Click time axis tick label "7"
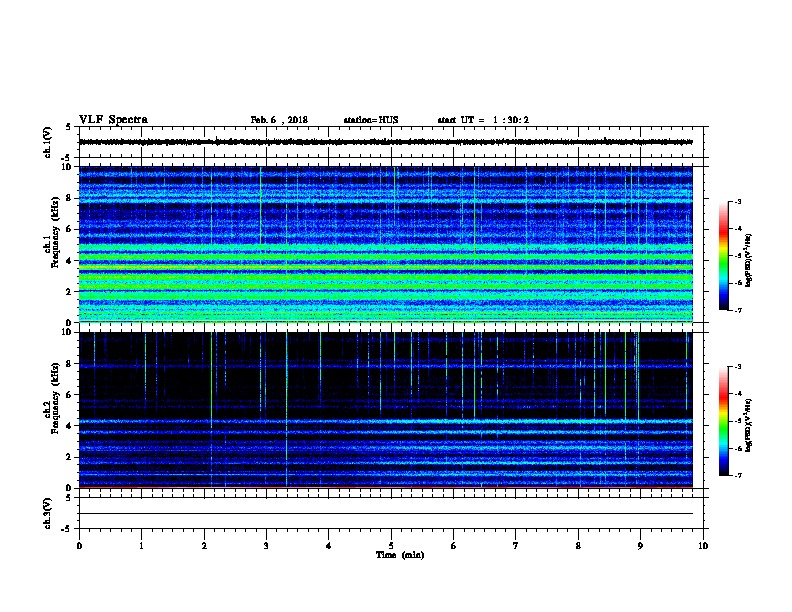 tap(516, 546)
